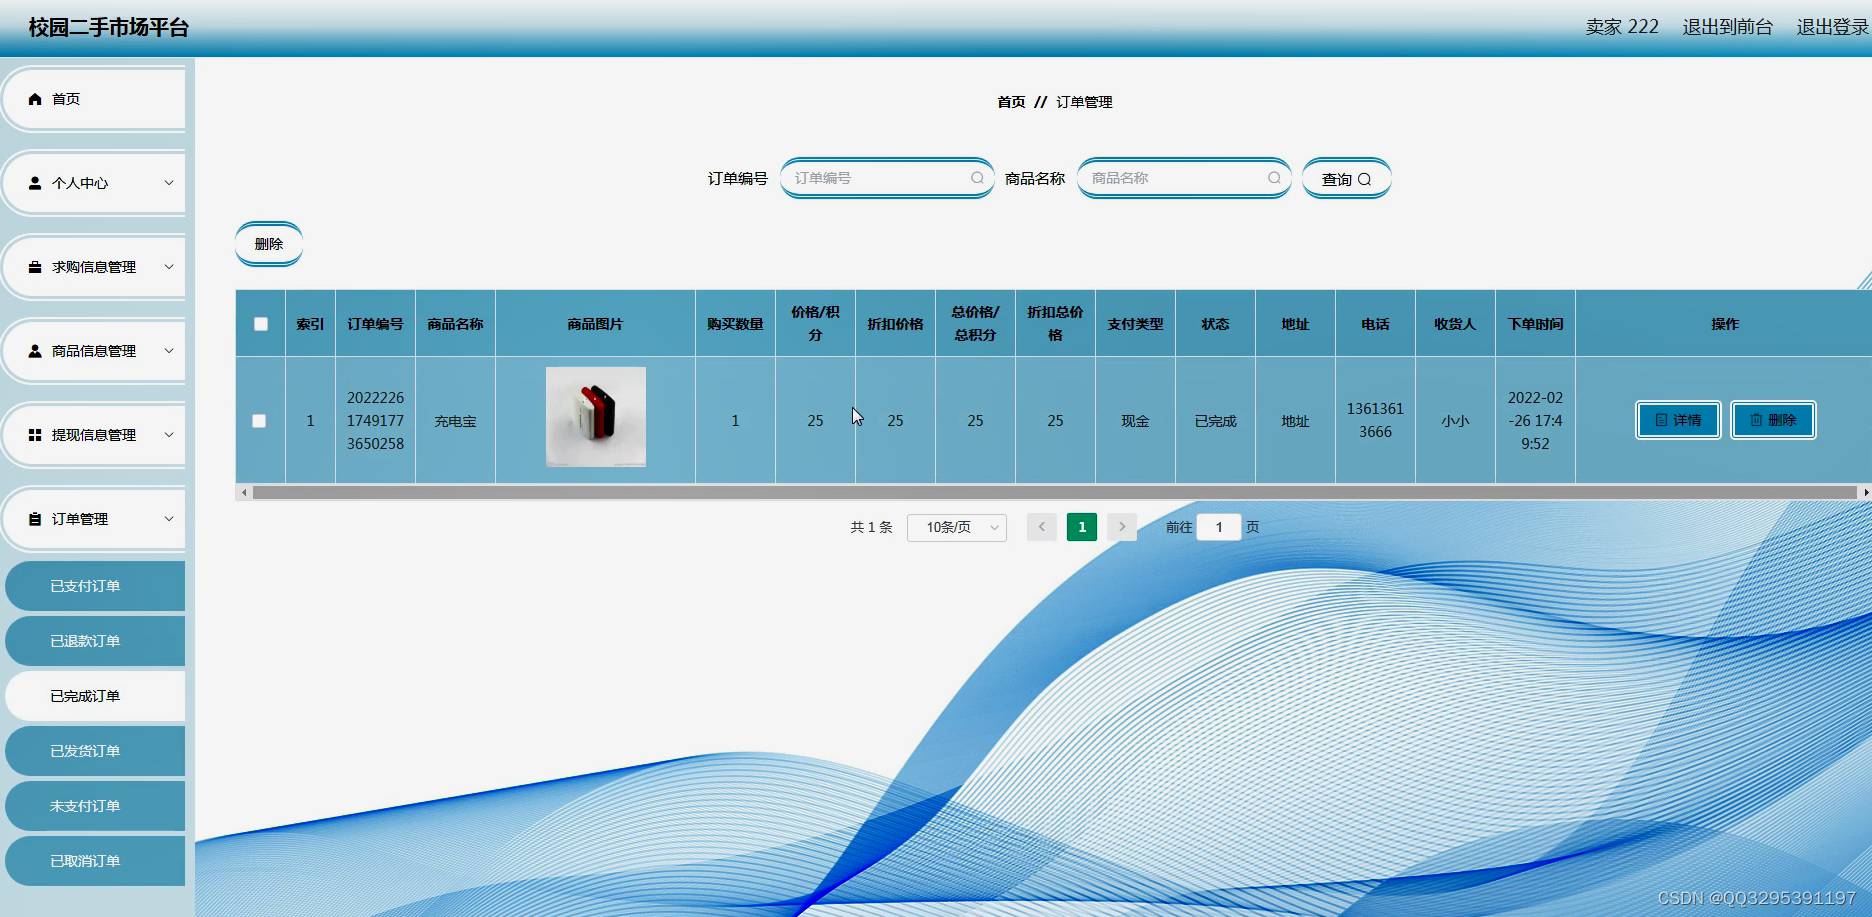1872x917 pixels.
Task: Check the checkbox for order row 1
Action: click(259, 421)
